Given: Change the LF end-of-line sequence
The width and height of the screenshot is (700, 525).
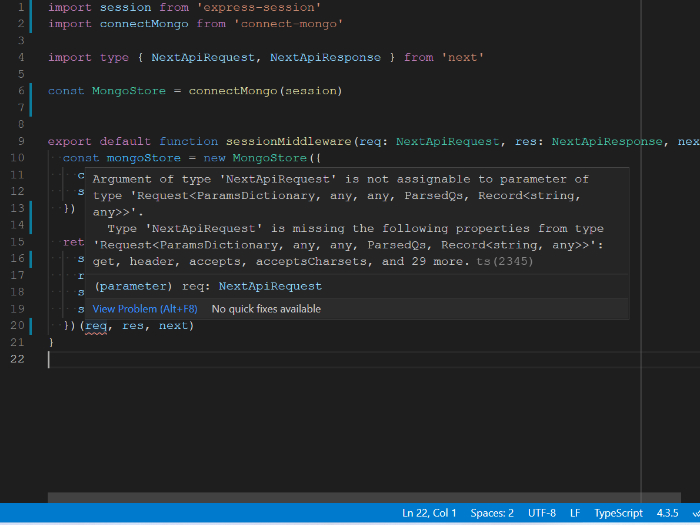Looking at the screenshot, I should pos(575,513).
